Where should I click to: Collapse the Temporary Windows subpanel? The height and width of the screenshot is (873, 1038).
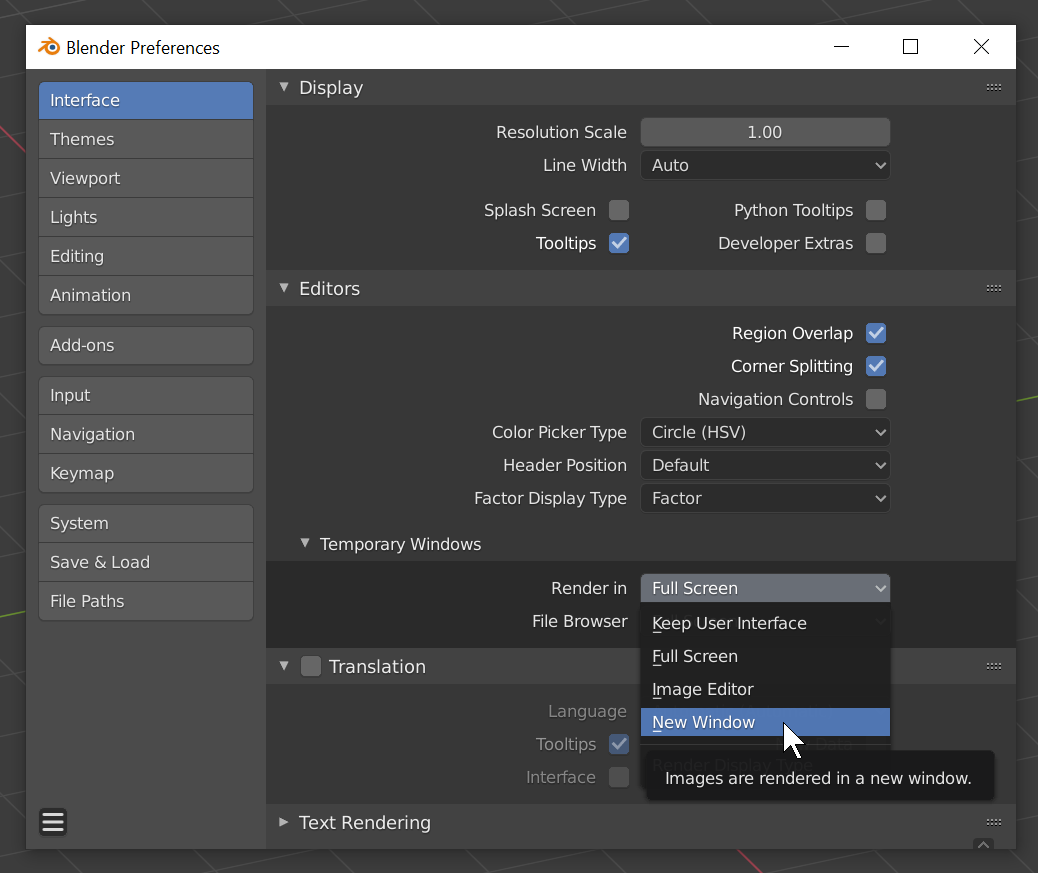pos(306,544)
